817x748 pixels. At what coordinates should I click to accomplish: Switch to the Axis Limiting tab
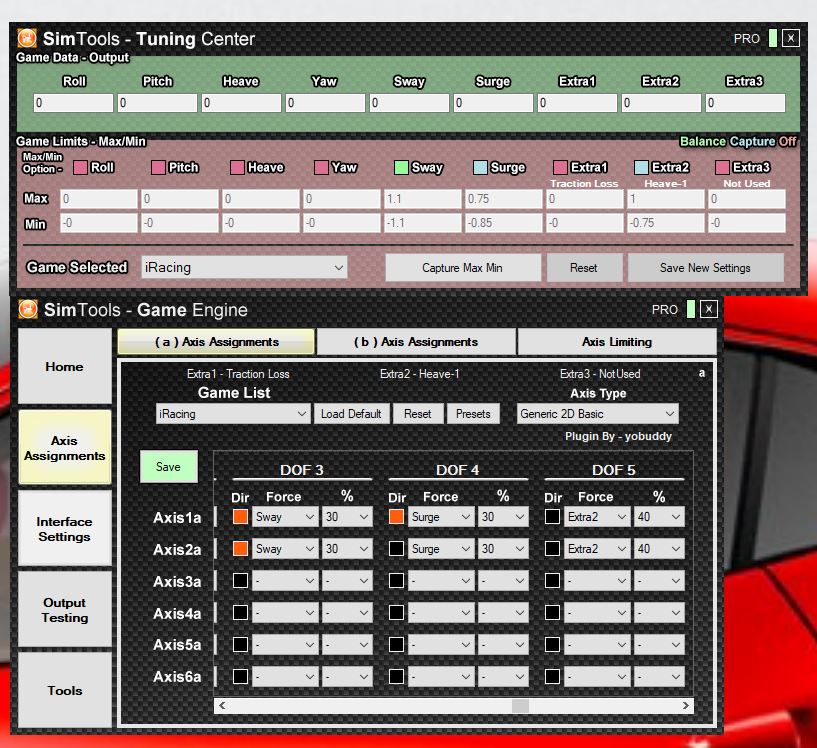[x=617, y=342]
